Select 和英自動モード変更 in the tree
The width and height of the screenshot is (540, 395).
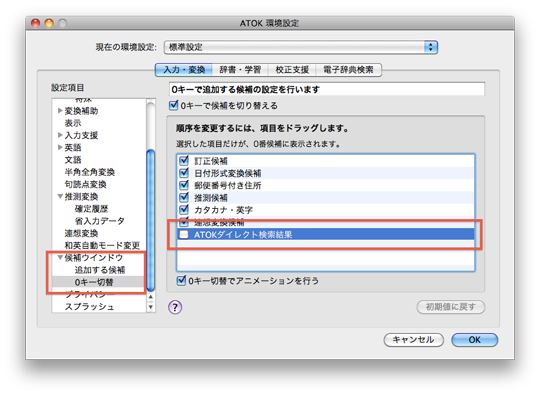(x=102, y=245)
